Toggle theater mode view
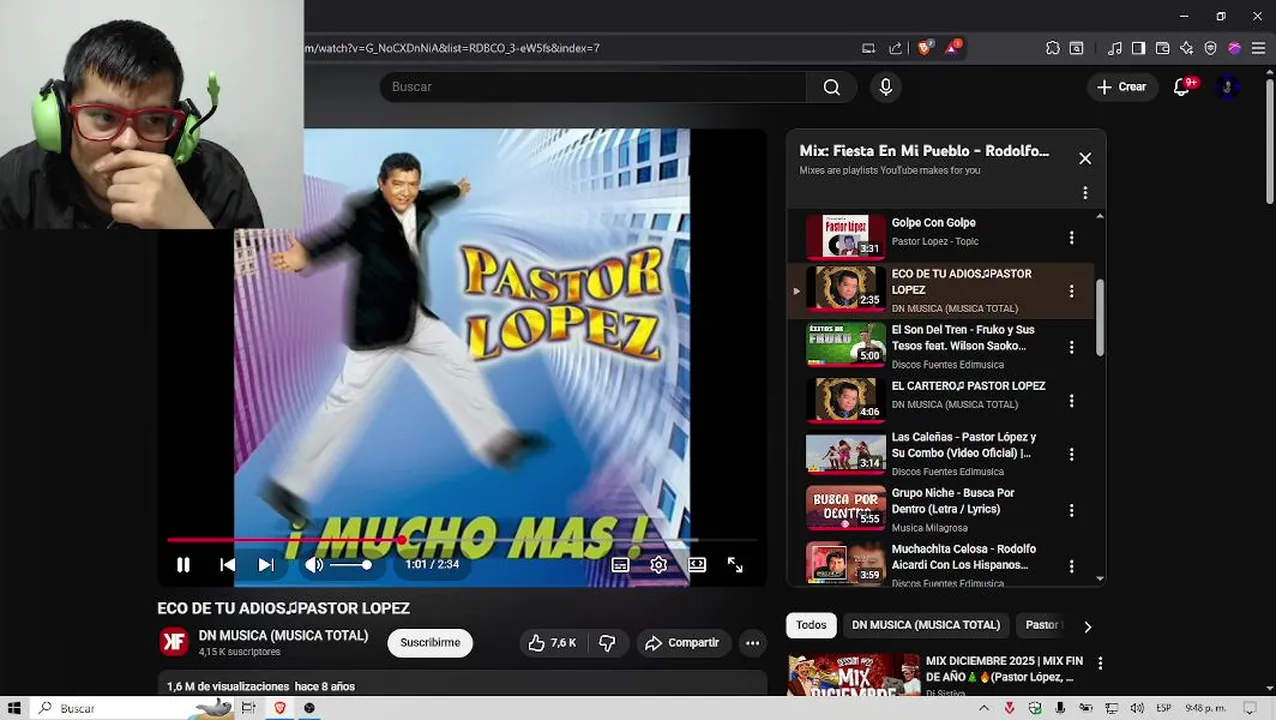Screen dimensions: 1276x720 pyautogui.click(x=697, y=565)
